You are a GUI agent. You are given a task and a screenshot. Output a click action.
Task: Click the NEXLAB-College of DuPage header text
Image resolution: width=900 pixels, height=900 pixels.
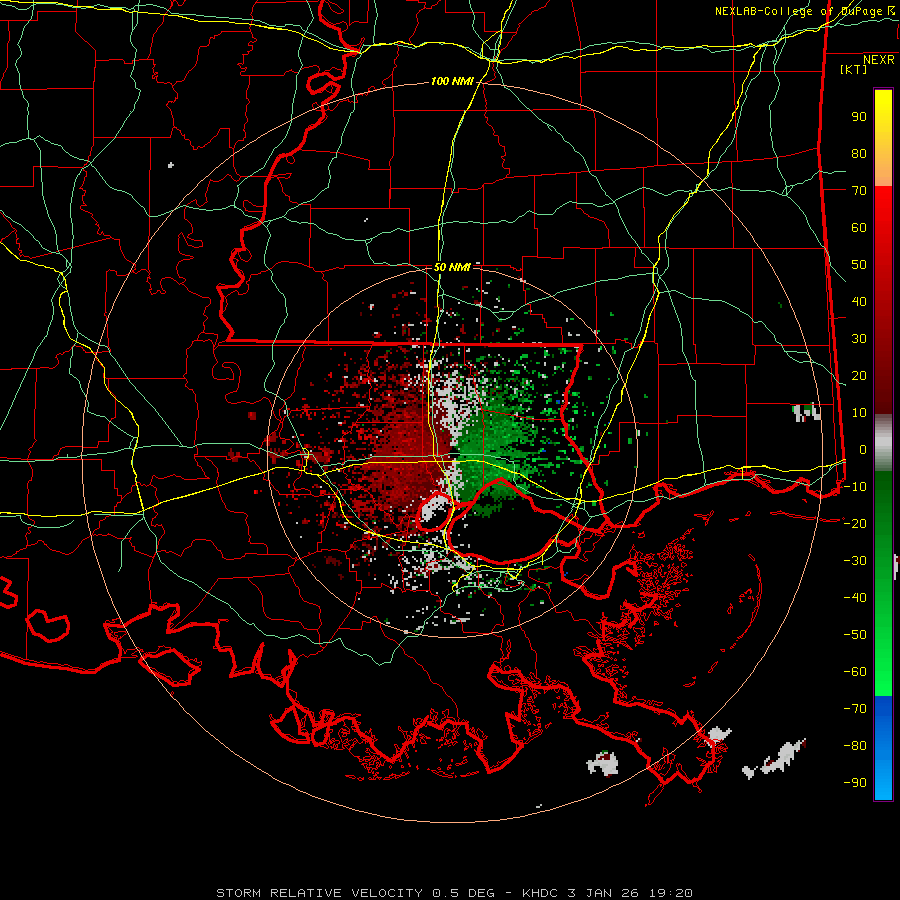[x=799, y=11]
